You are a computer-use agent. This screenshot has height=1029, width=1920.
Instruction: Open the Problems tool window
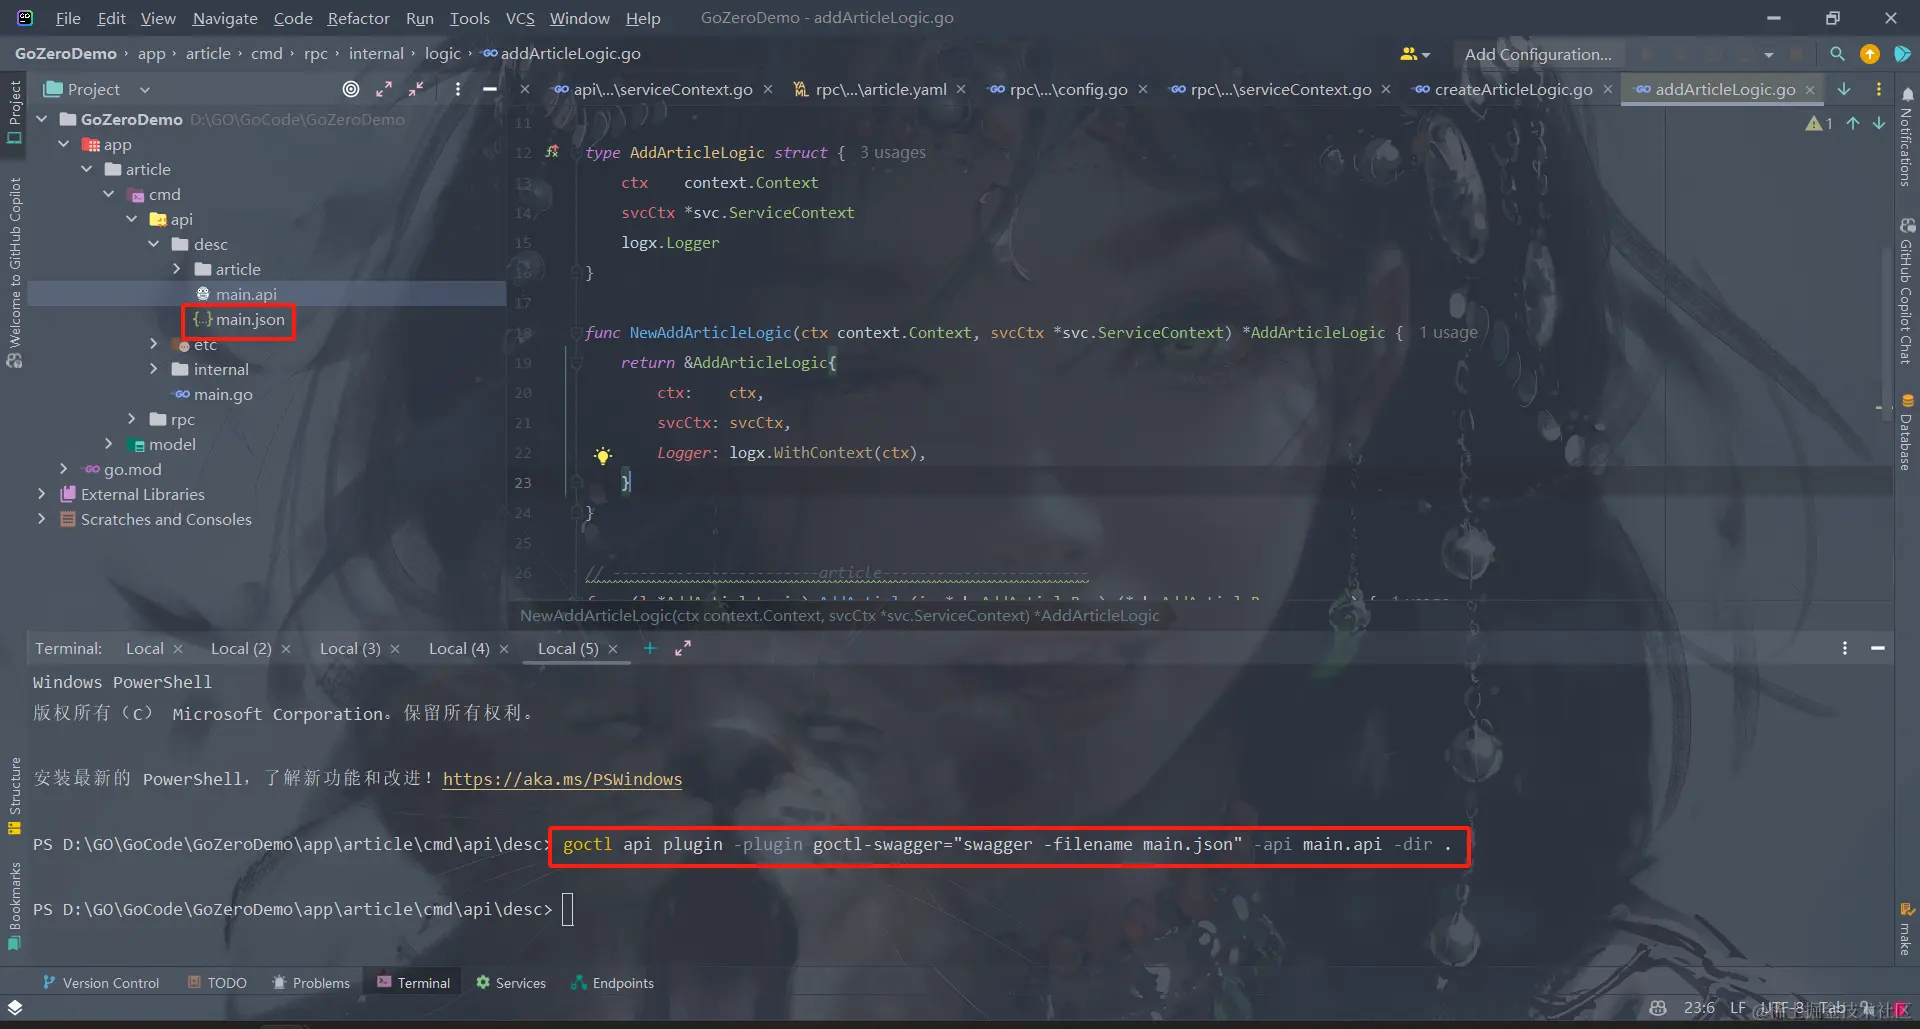[311, 983]
